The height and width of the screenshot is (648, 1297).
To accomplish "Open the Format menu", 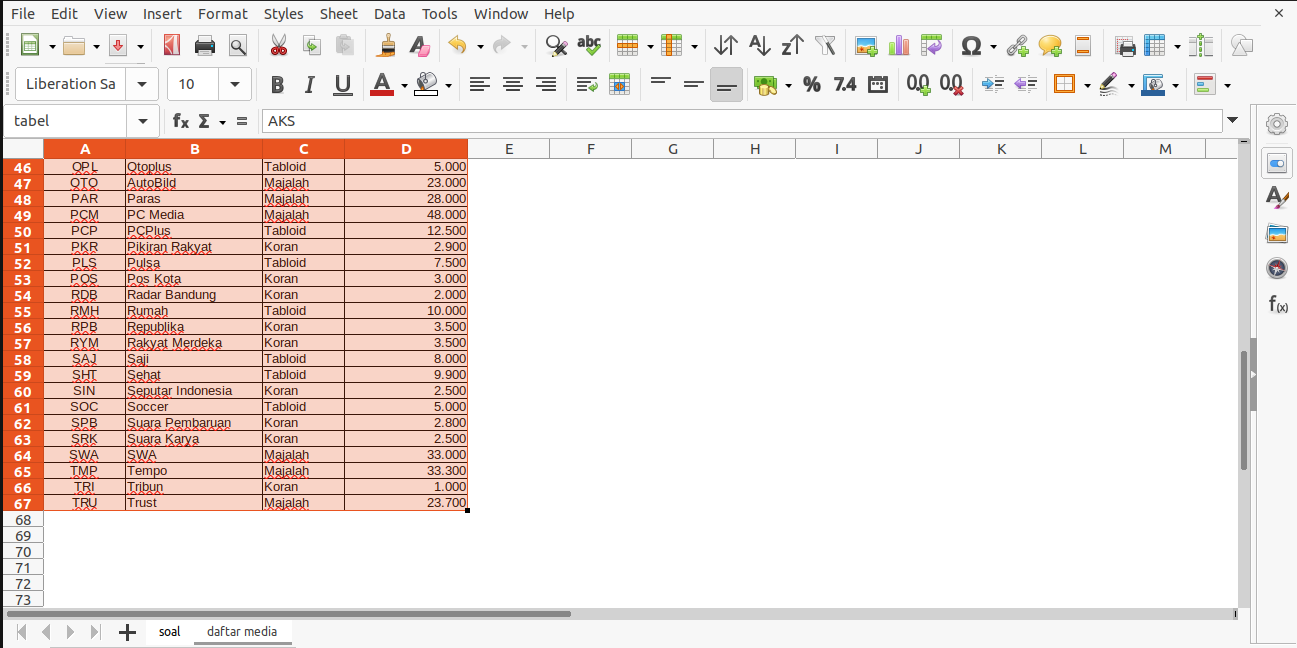I will pyautogui.click(x=223, y=13).
